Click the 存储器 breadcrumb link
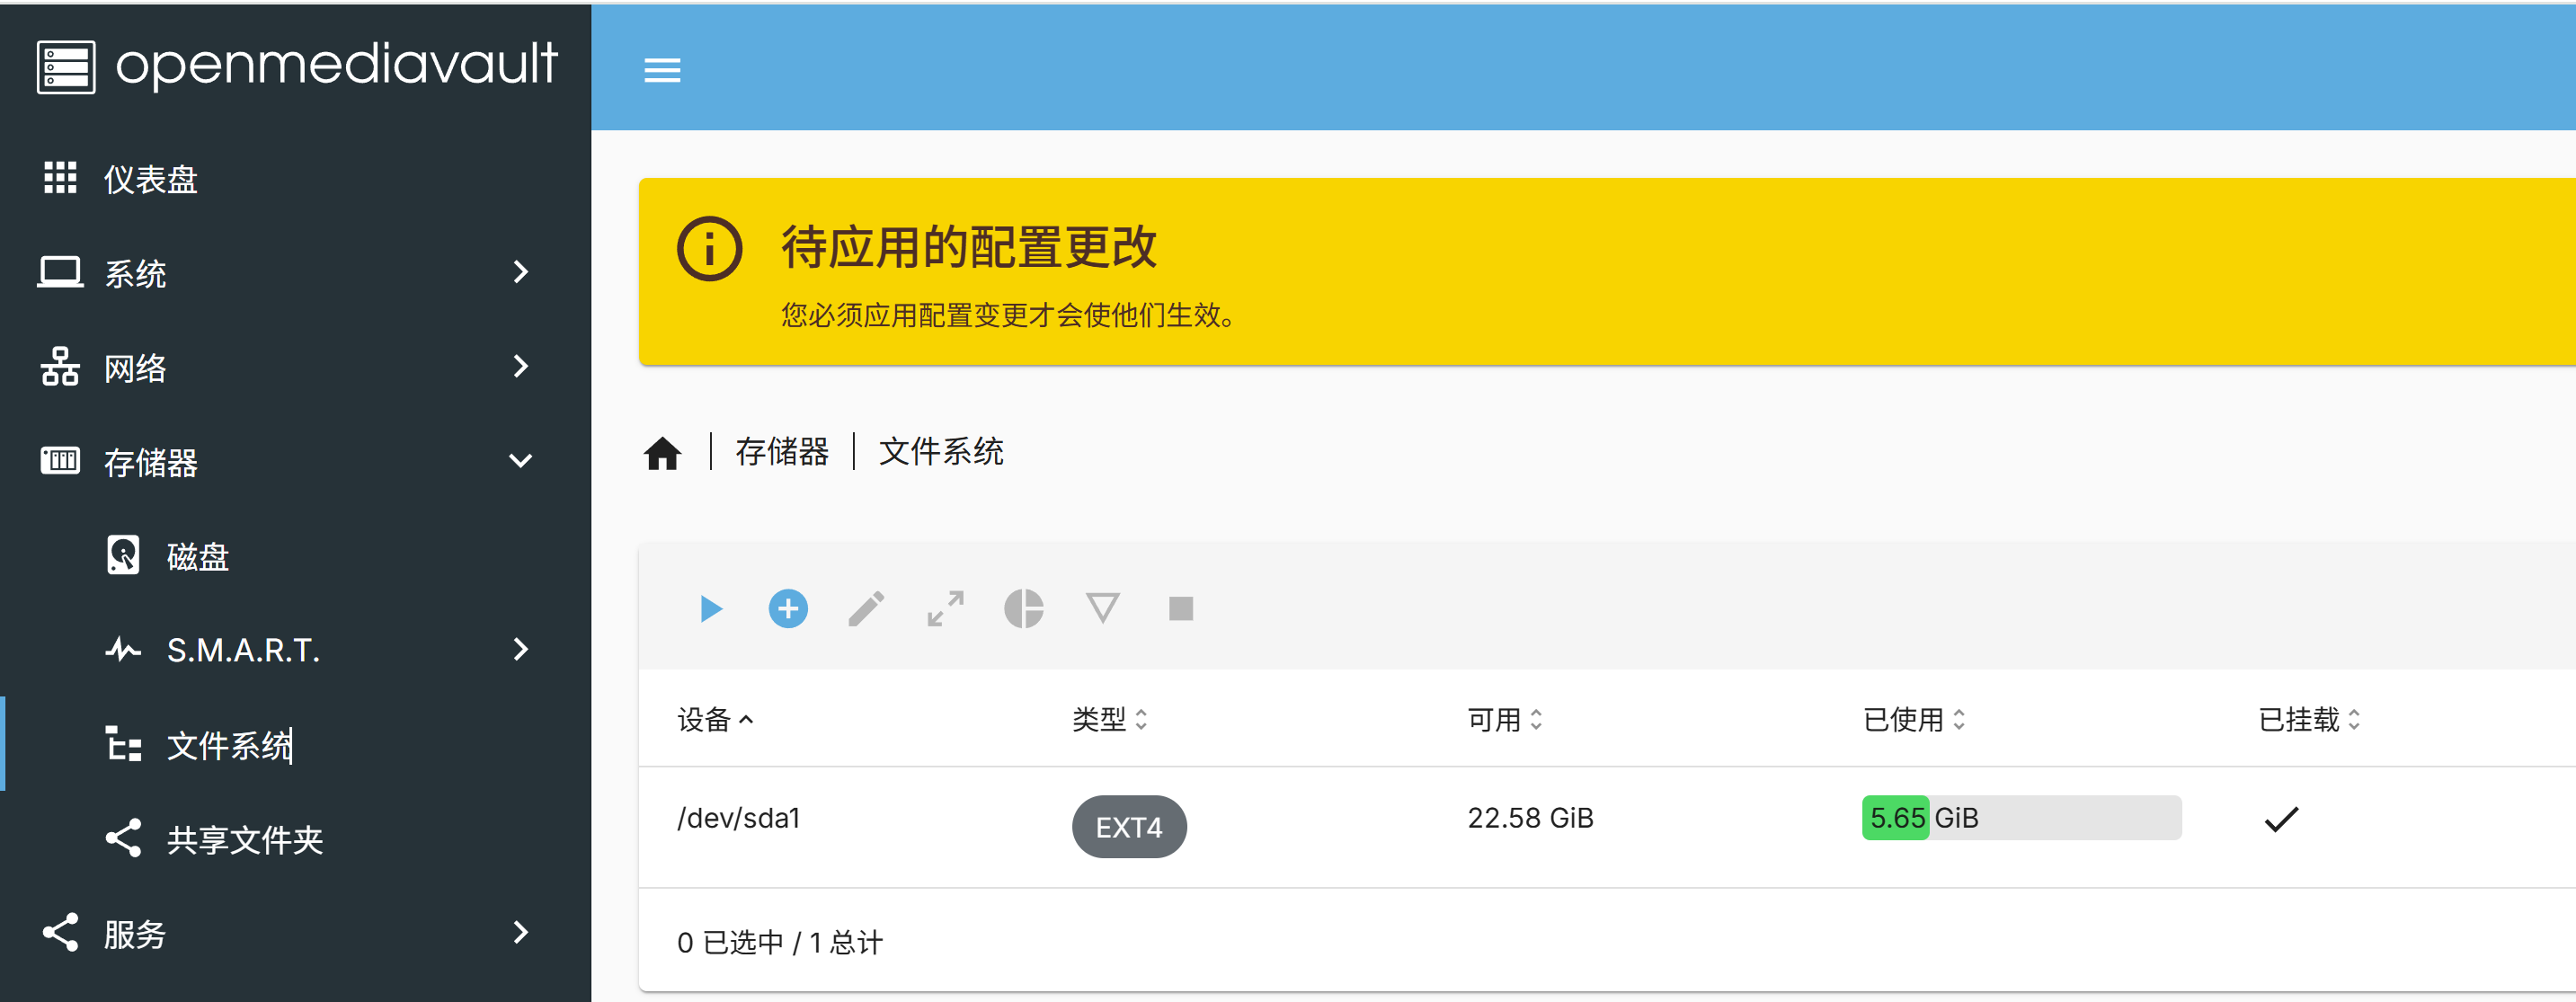The image size is (2576, 1002). tap(782, 452)
